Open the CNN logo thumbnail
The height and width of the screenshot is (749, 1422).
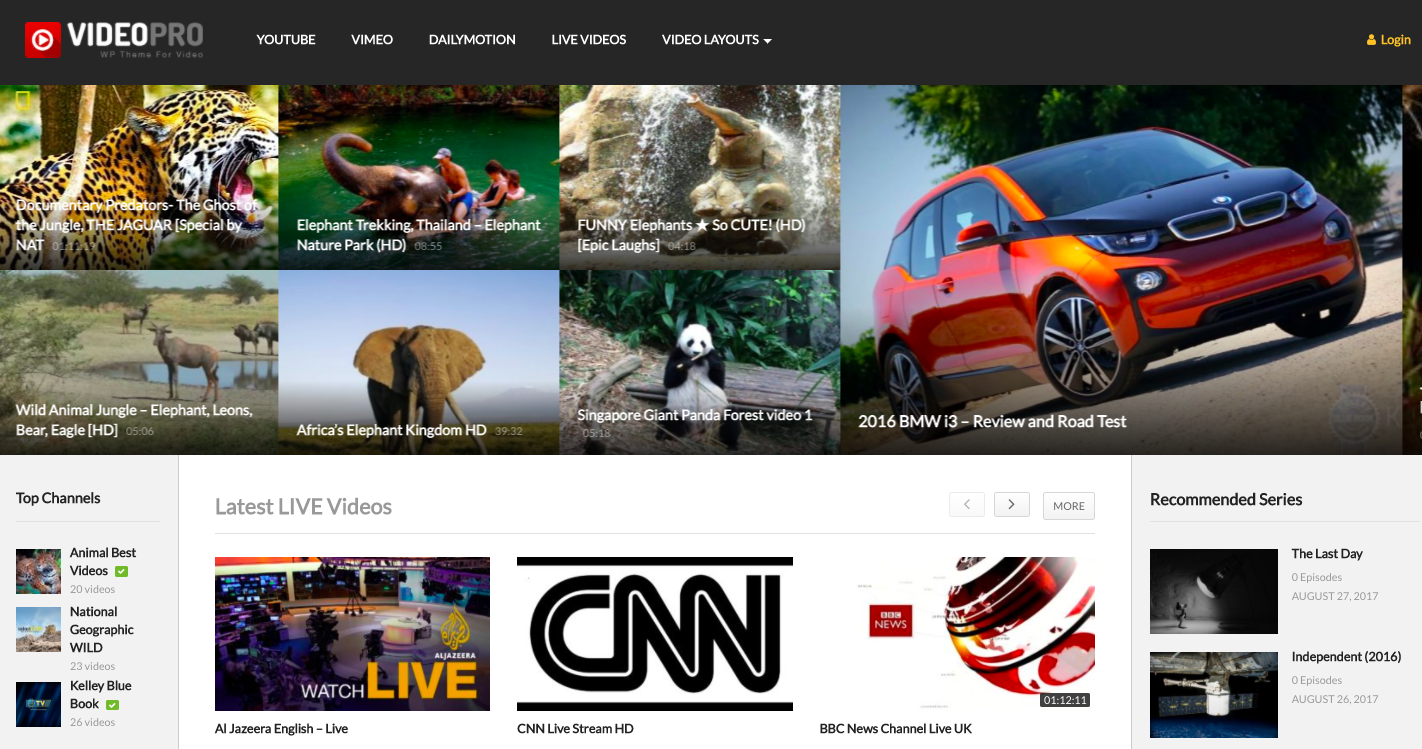[x=655, y=634]
